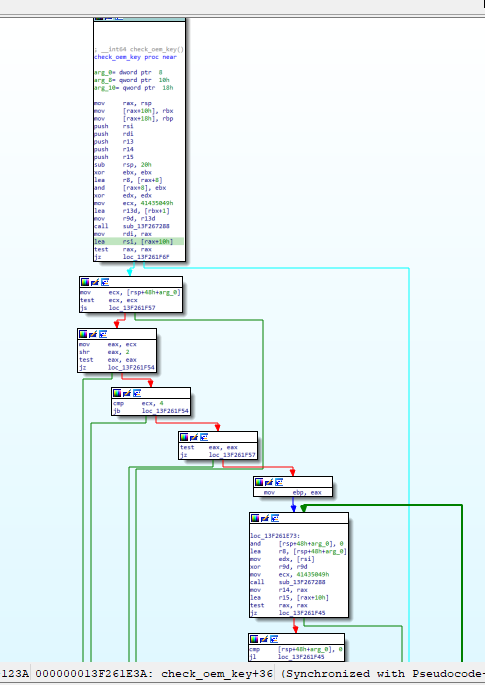The height and width of the screenshot is (685, 485).
Task: Click 'lea r15, [rax+10h]' instruction
Action: tap(289, 598)
